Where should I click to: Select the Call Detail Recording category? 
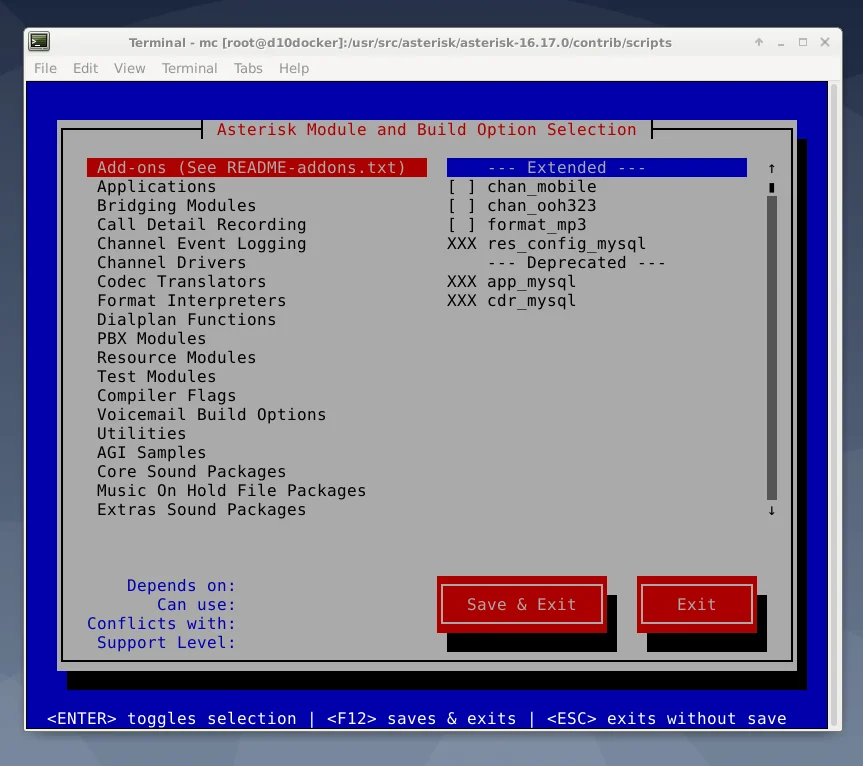click(x=201, y=225)
